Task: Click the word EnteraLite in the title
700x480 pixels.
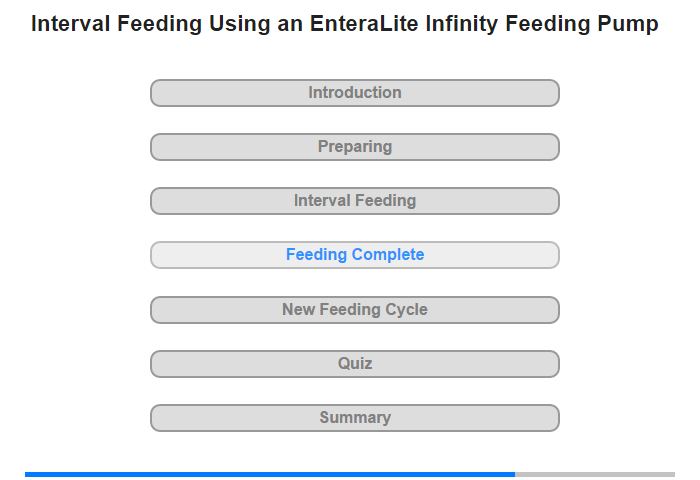Action: [364, 24]
